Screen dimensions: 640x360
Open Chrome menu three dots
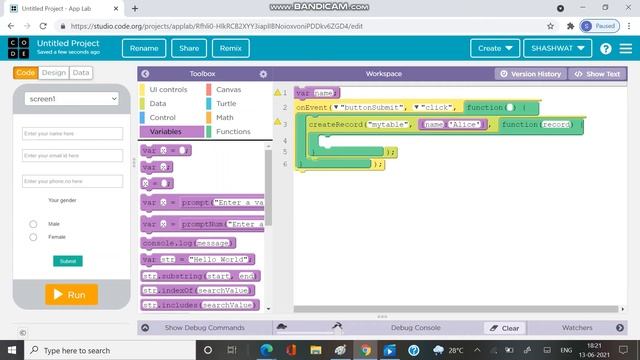pos(629,26)
